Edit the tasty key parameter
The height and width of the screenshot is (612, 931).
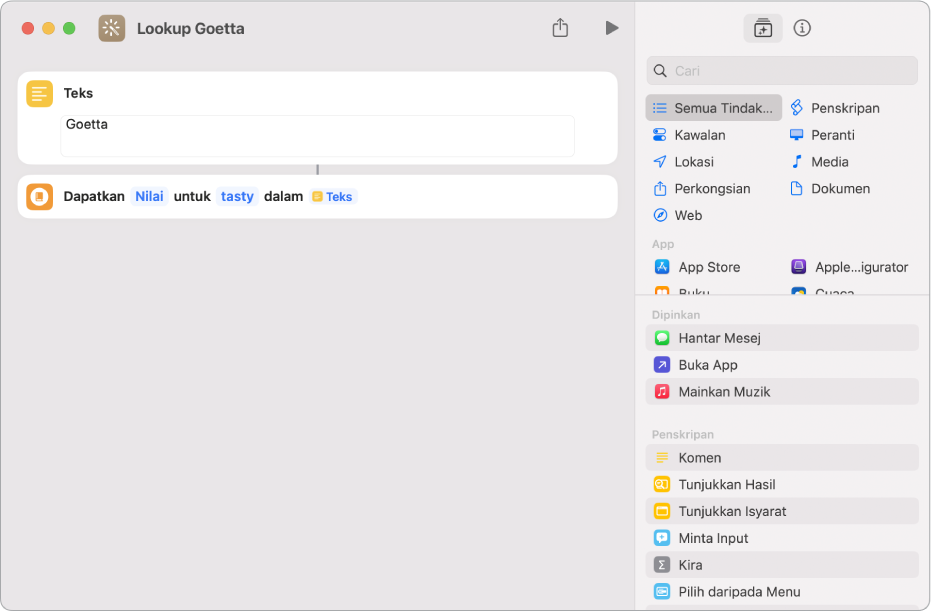coord(237,196)
